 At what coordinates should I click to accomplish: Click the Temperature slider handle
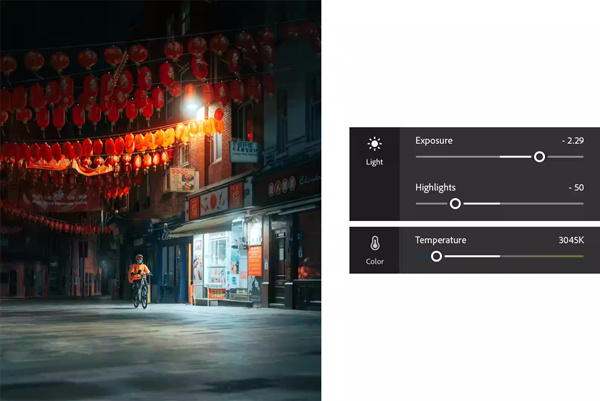point(436,256)
